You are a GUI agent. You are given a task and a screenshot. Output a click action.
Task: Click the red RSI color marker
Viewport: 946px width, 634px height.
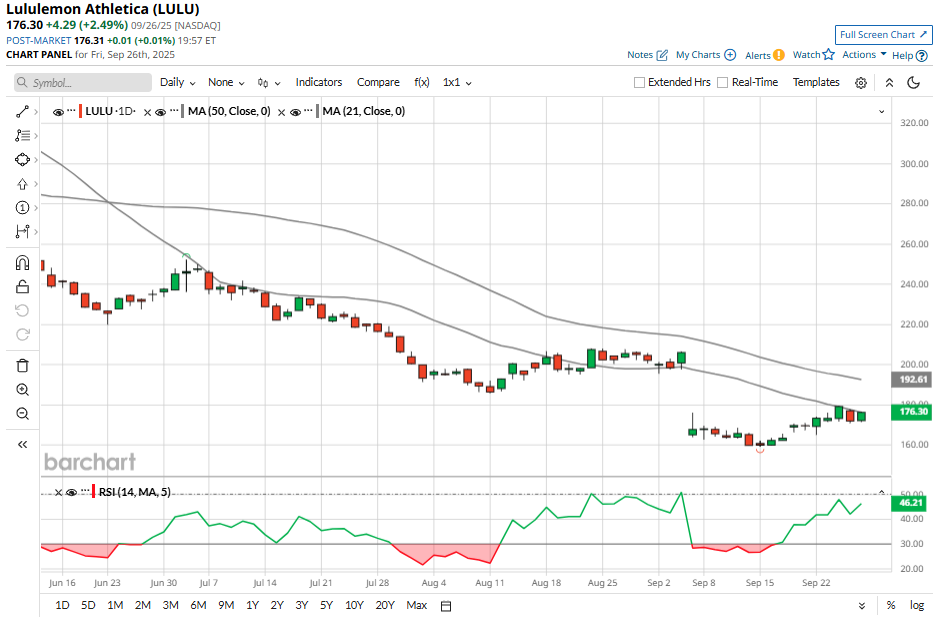click(x=94, y=492)
